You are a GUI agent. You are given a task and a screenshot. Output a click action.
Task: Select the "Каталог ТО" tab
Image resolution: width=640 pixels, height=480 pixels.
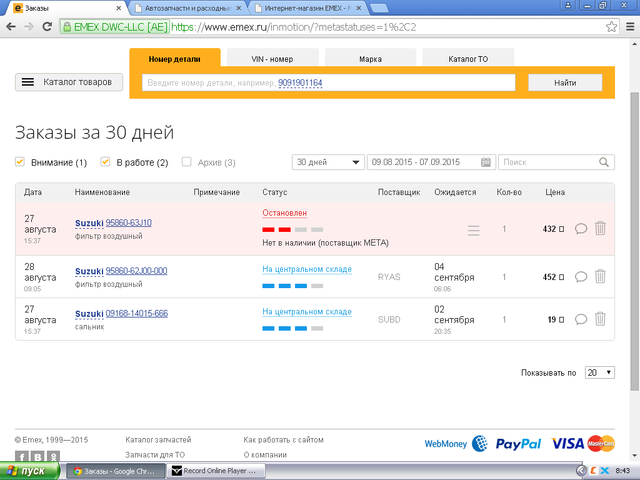[x=468, y=59]
